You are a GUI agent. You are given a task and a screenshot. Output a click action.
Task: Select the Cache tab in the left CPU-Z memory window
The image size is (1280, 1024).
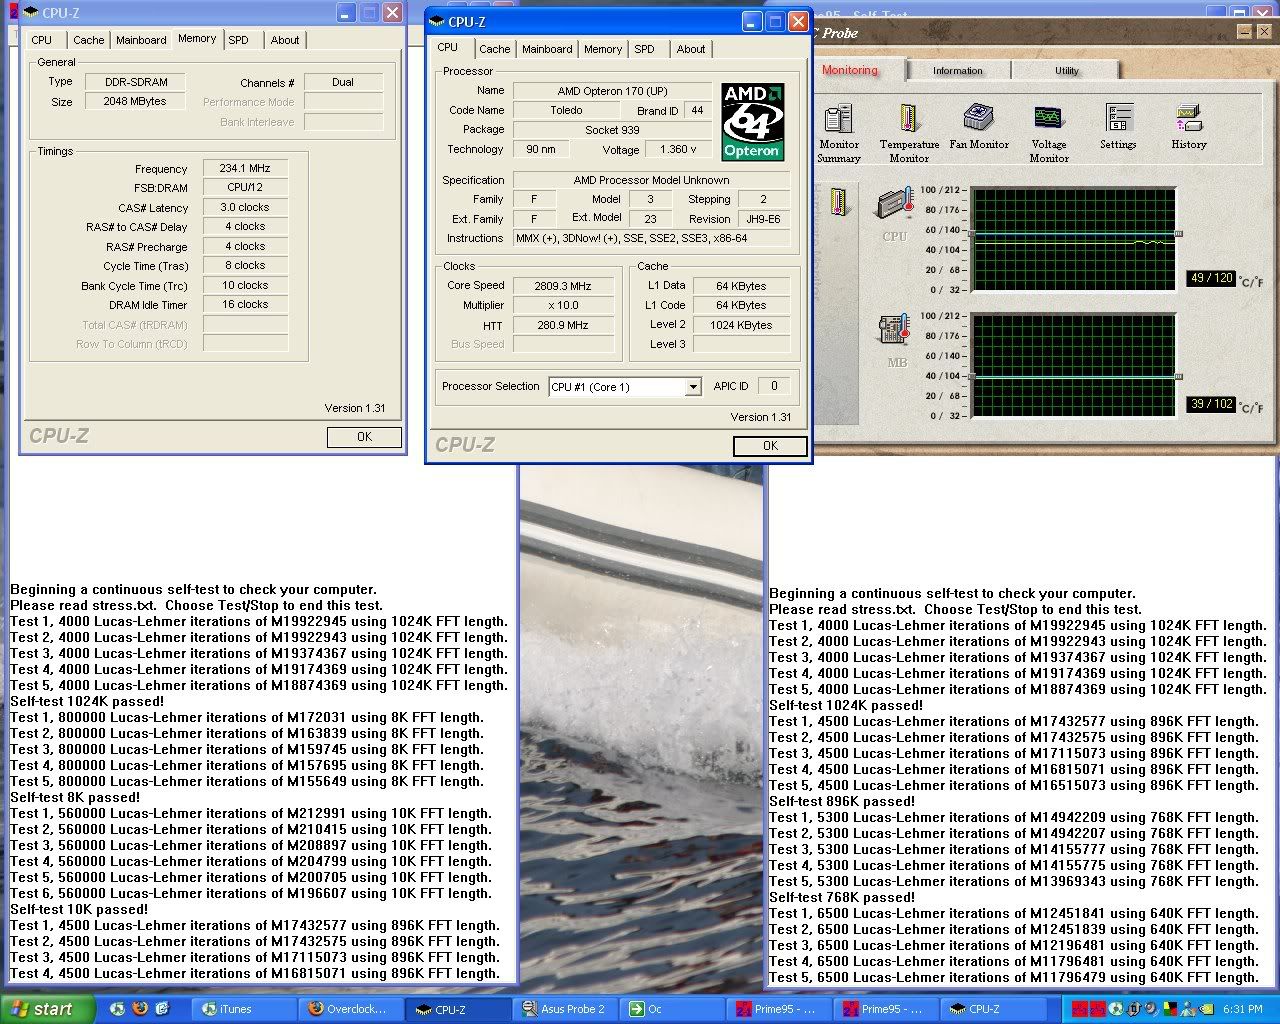point(88,40)
